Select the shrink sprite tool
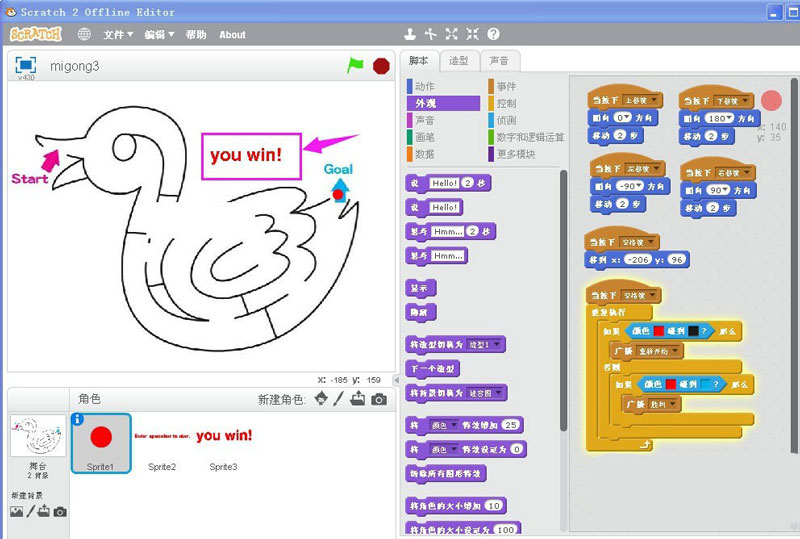 (472, 34)
